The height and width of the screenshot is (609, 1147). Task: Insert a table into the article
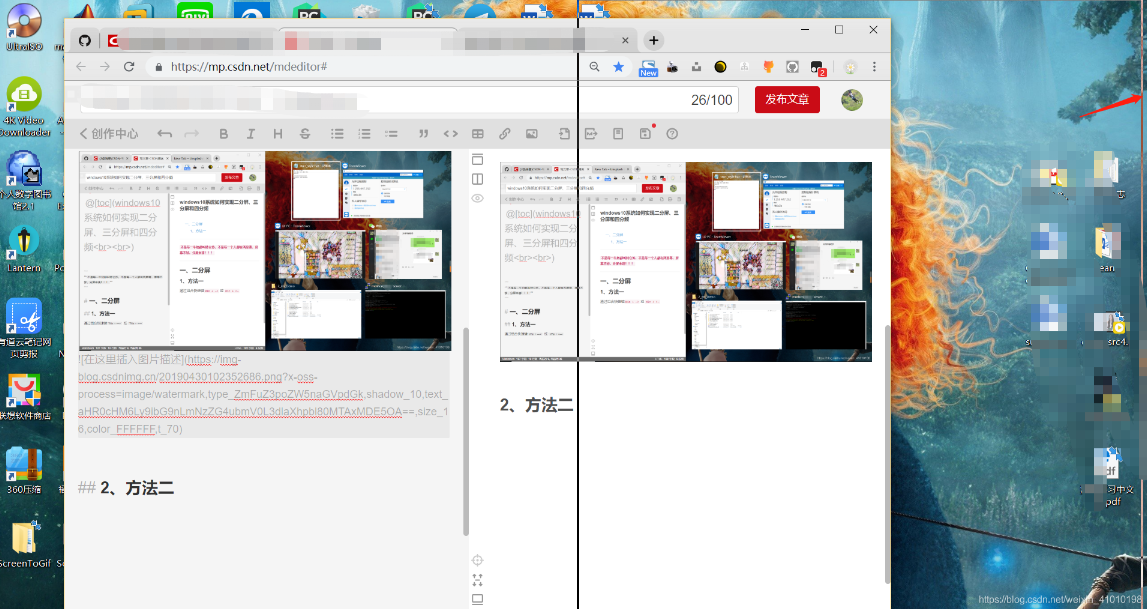[x=479, y=133]
